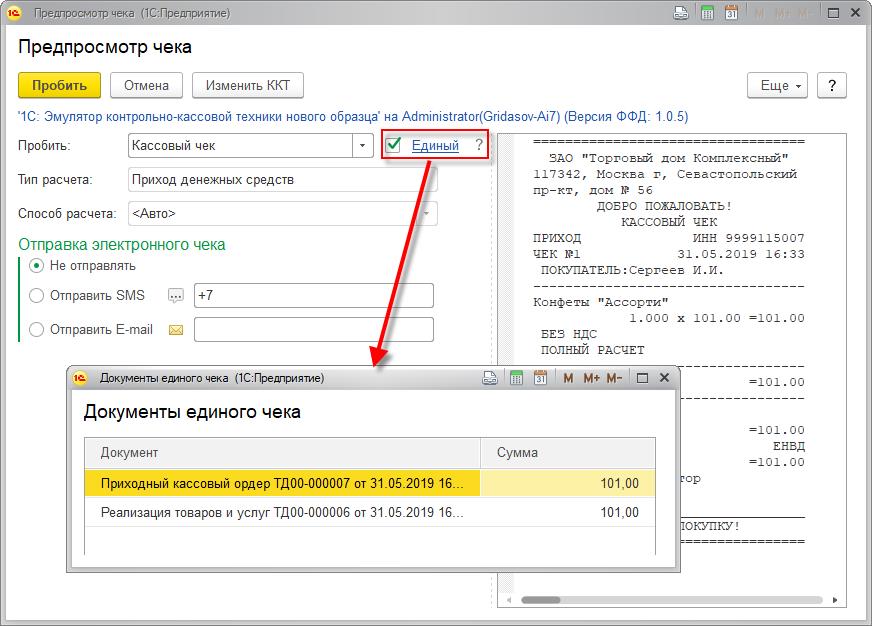This screenshot has width=872, height=626.
Task: Select the Отправить SMS radio button
Action: coord(37,295)
